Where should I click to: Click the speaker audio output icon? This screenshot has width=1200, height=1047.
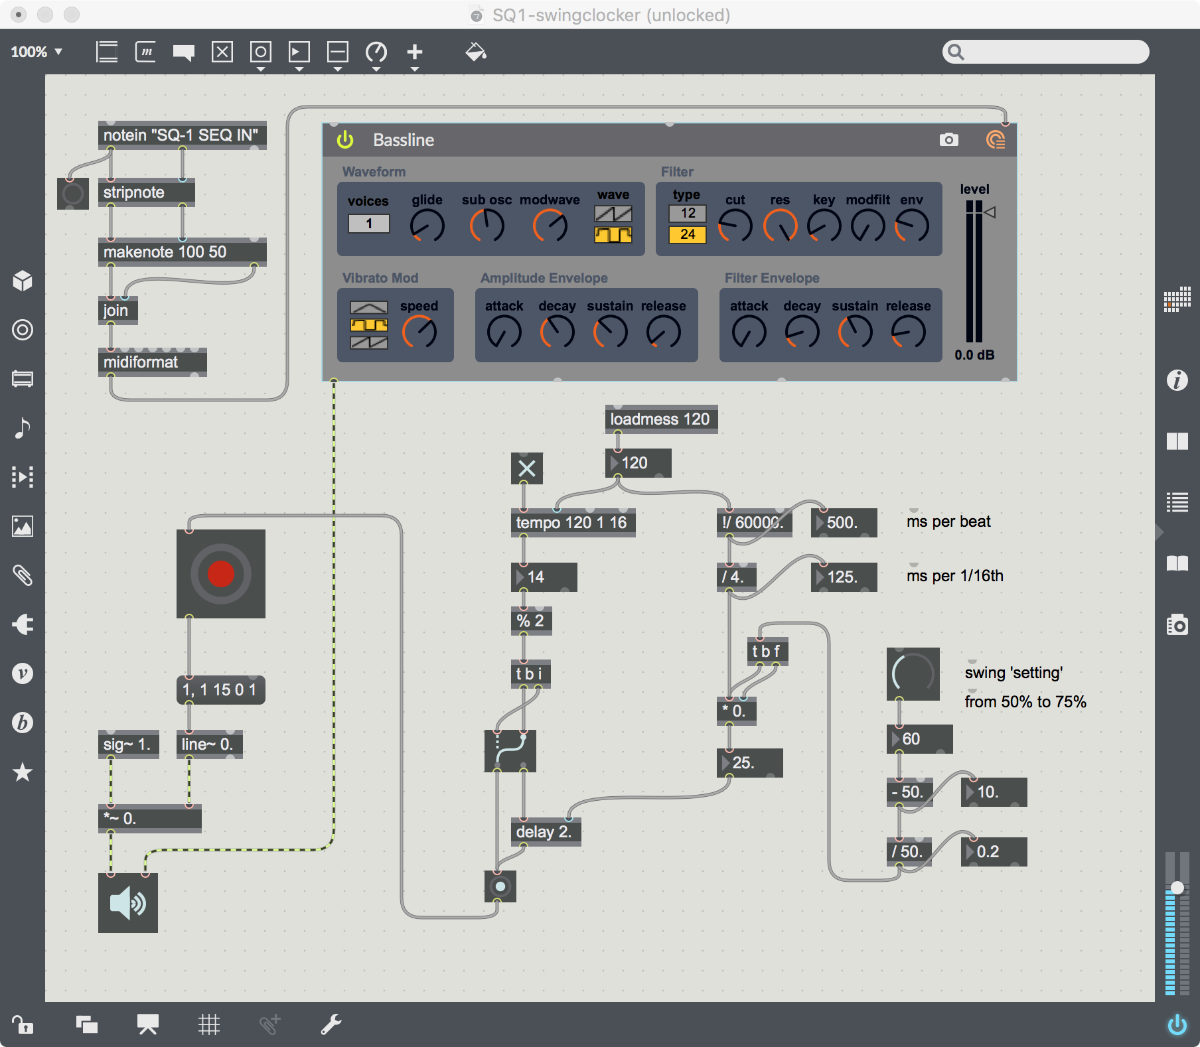coord(128,903)
